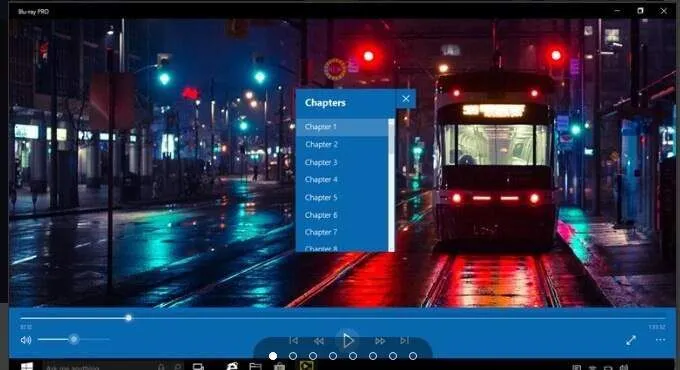
Task: Open the Store from the taskbar
Action: pyautogui.click(x=280, y=367)
